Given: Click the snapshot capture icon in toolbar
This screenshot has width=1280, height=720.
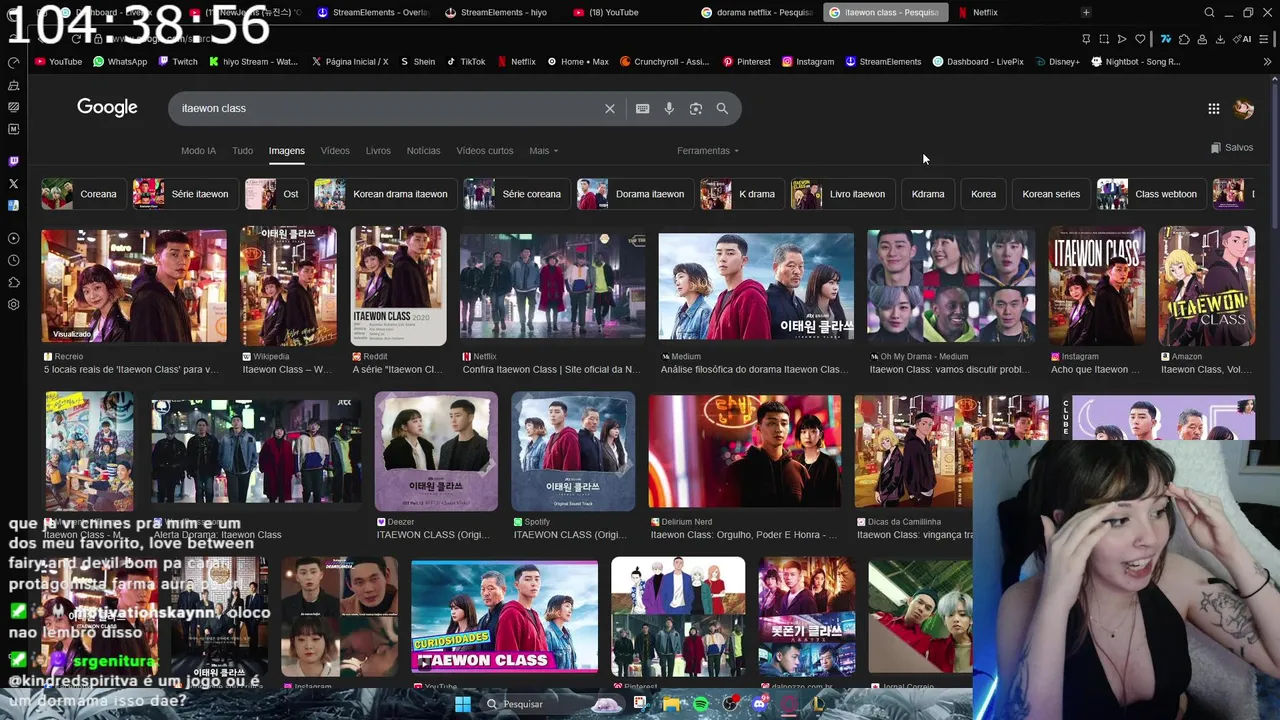Looking at the screenshot, I should coord(1104,39).
